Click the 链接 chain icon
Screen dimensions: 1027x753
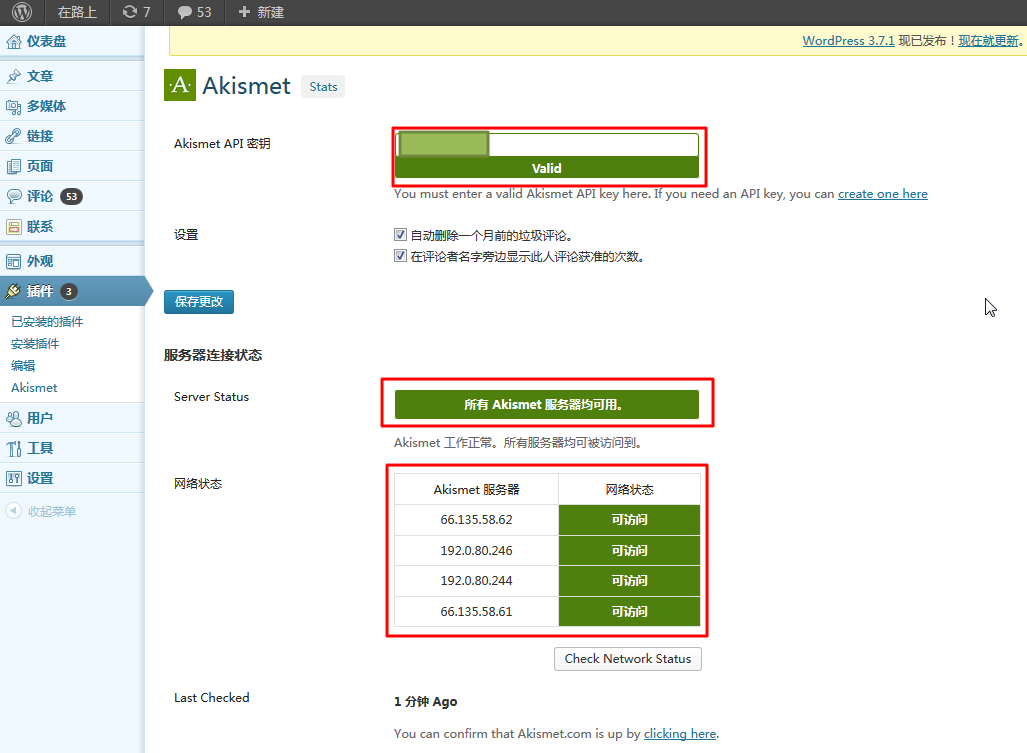(x=14, y=136)
